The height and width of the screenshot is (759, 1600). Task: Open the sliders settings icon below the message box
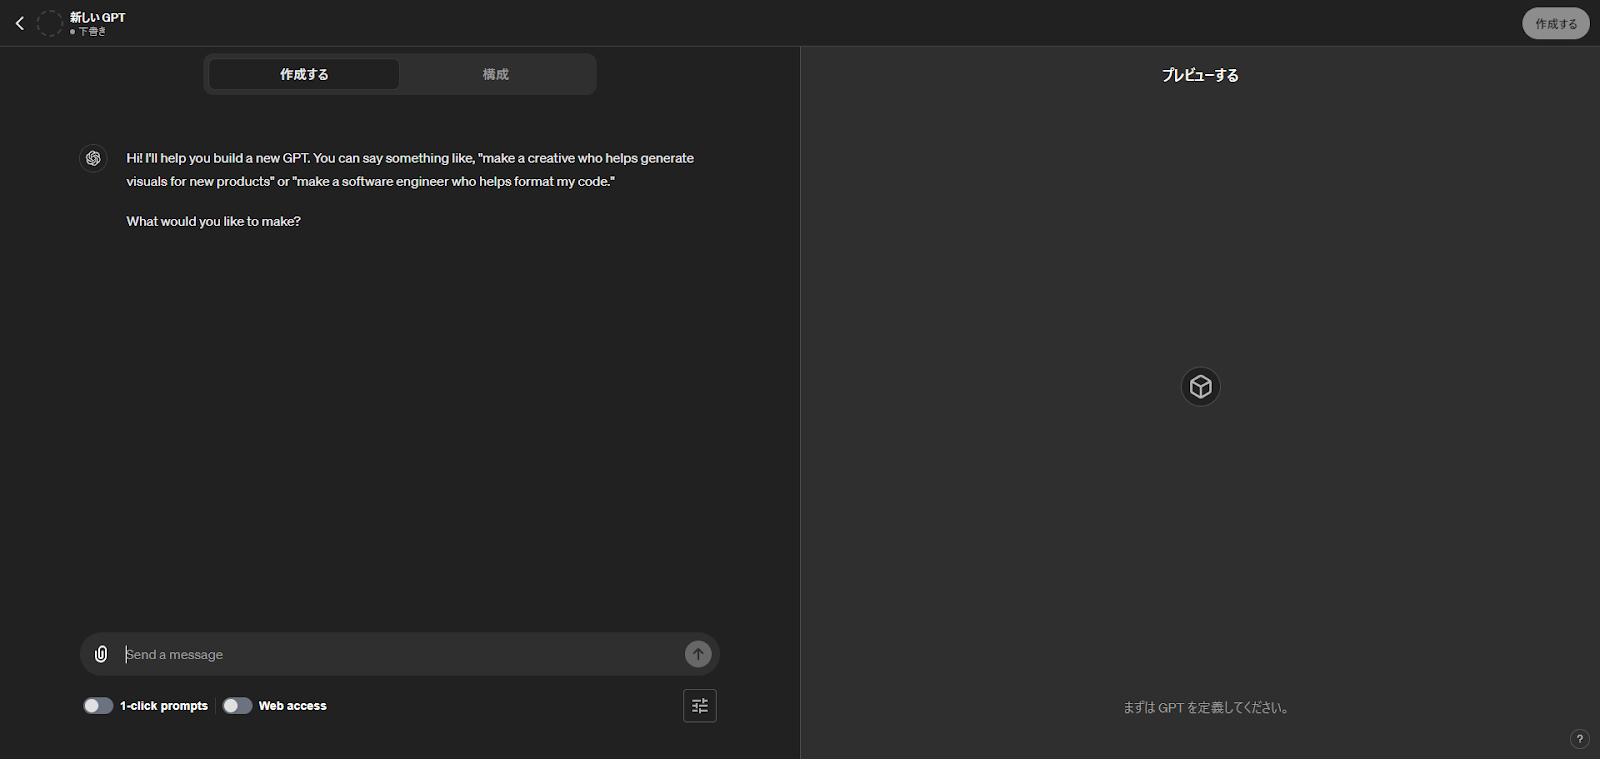click(x=700, y=706)
